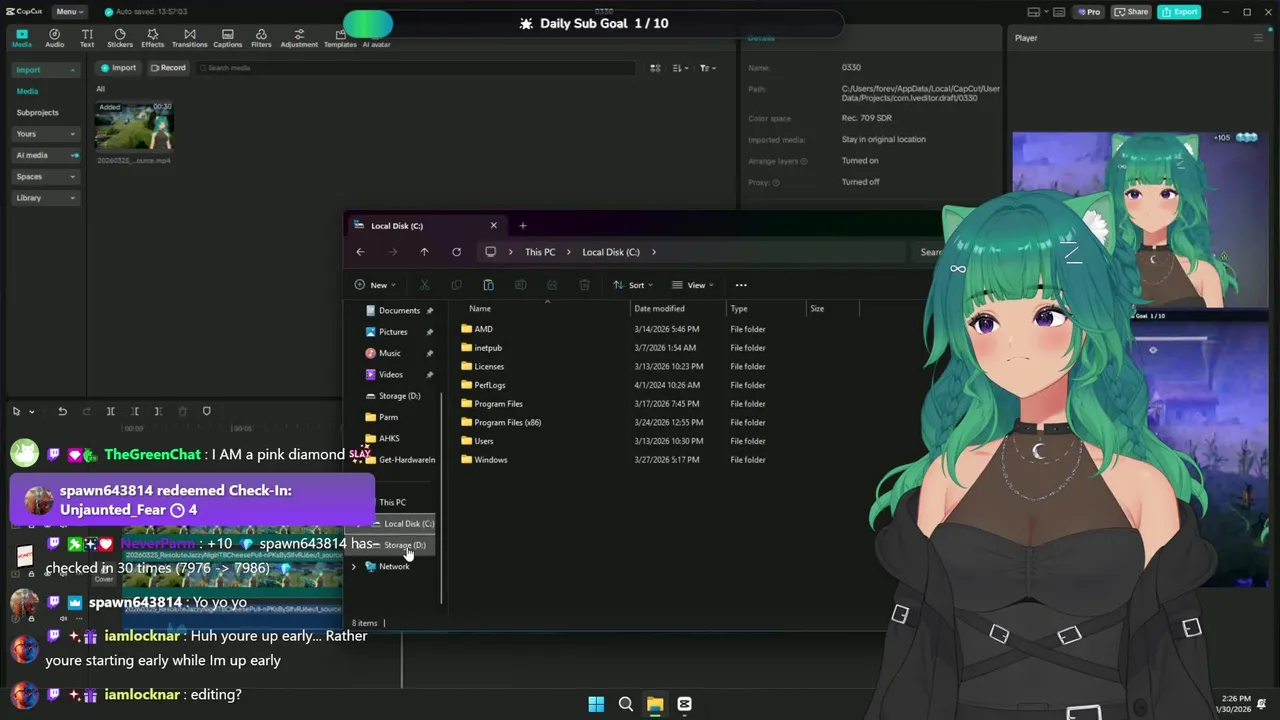Select the pointer tool in timeline toolbar
Image resolution: width=1280 pixels, height=720 pixels.
pos(17,411)
